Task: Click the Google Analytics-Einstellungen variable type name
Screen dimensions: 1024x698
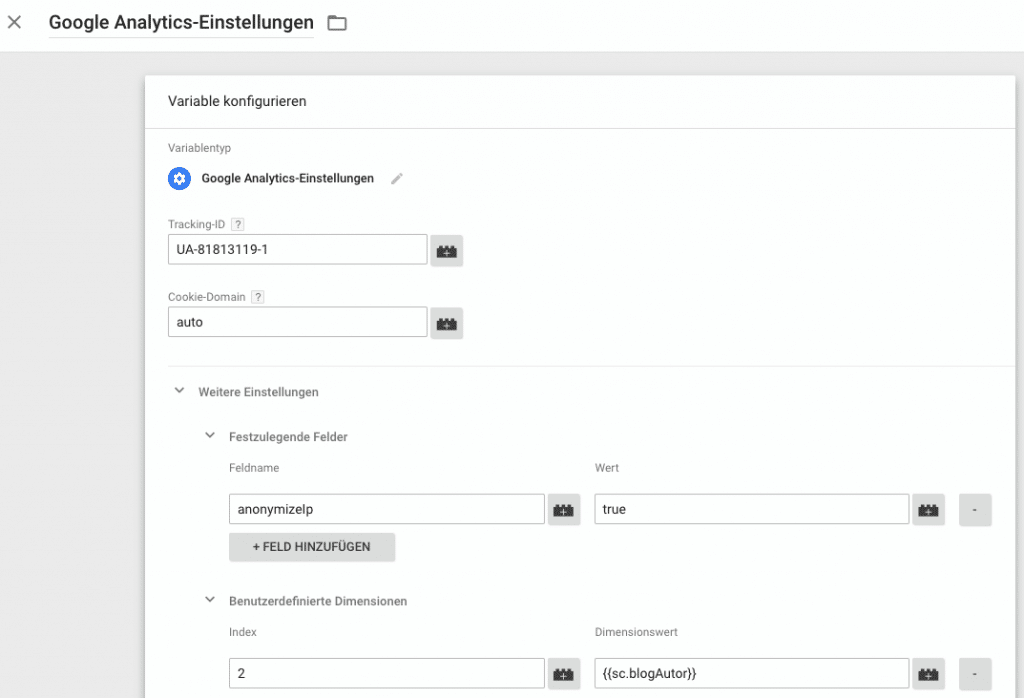Action: tap(287, 178)
